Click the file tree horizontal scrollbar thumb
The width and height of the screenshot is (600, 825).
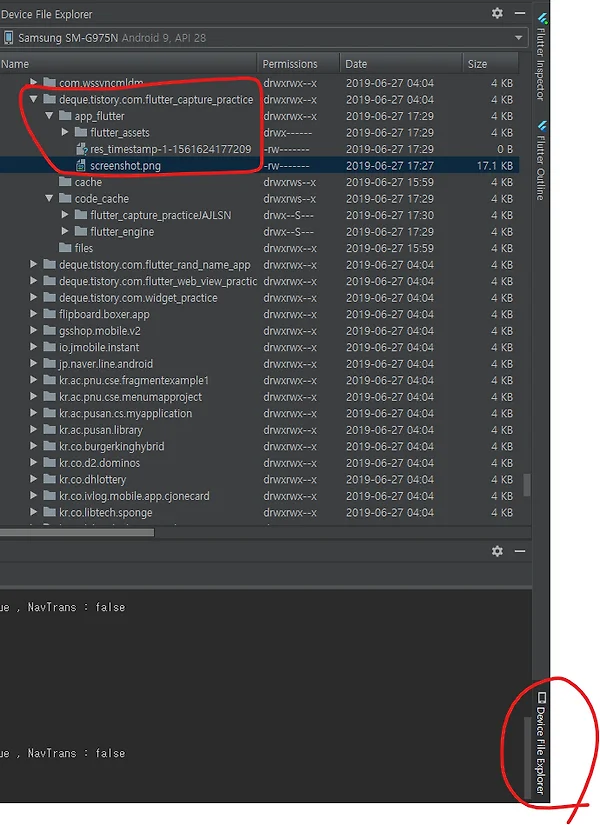pyautogui.click(x=77, y=532)
